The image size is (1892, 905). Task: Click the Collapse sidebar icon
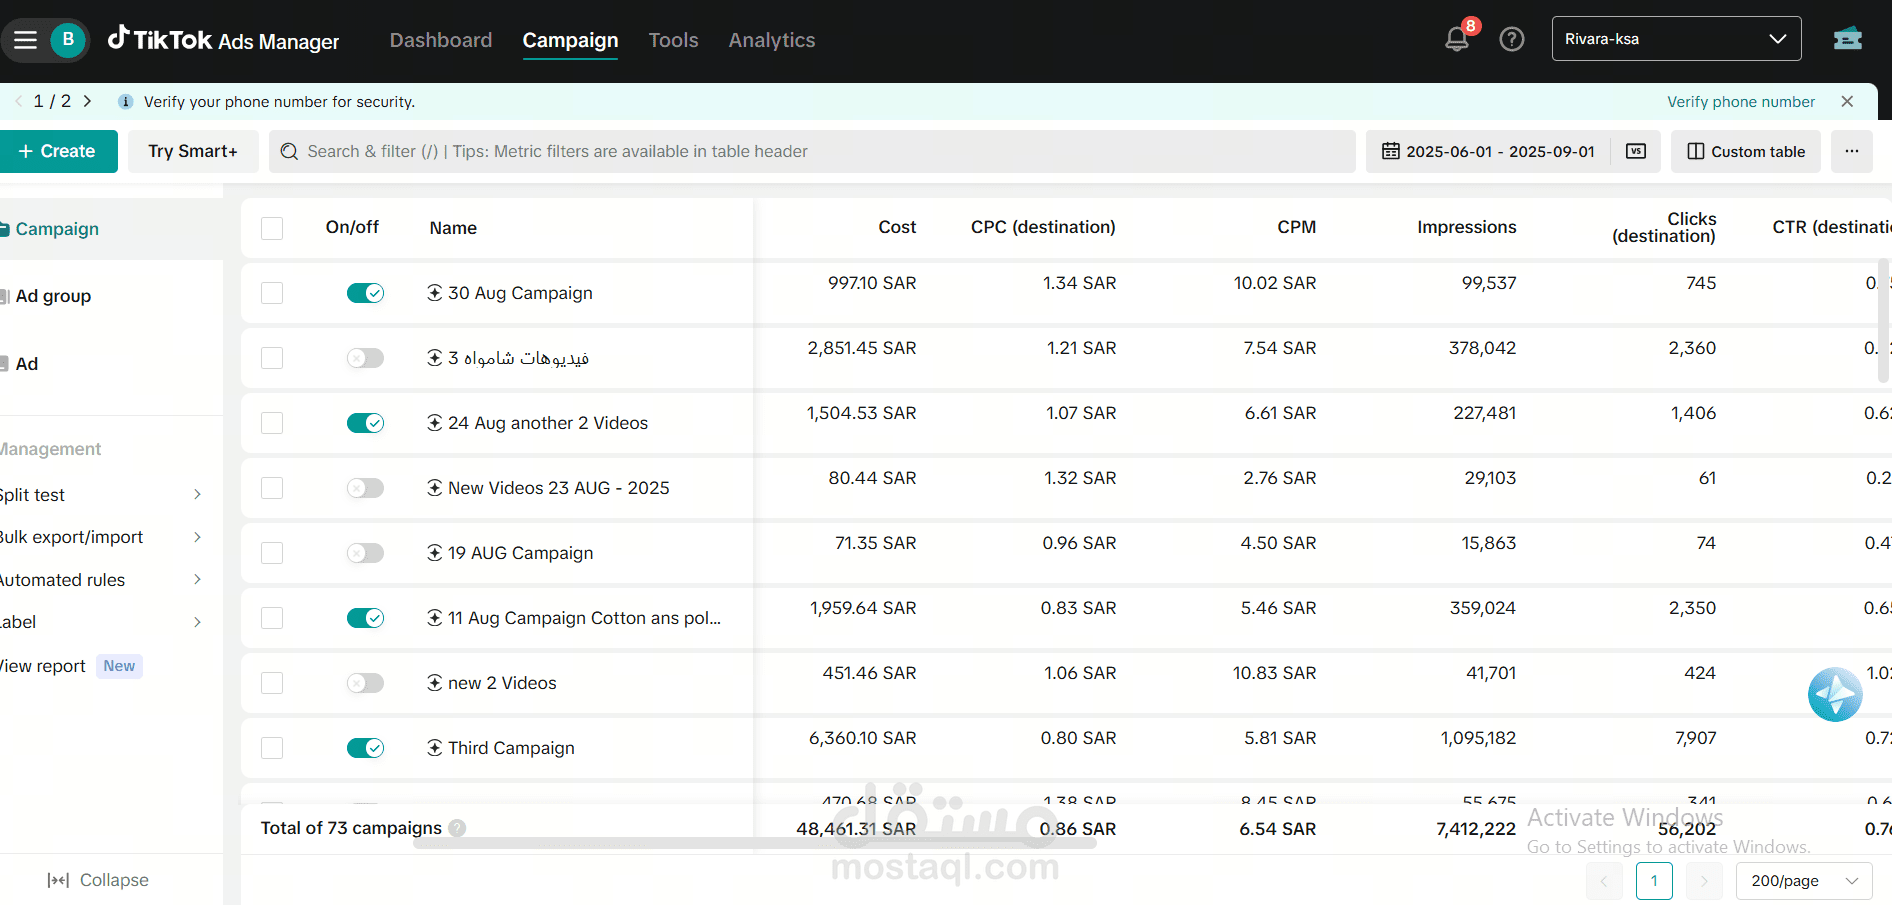(x=58, y=880)
